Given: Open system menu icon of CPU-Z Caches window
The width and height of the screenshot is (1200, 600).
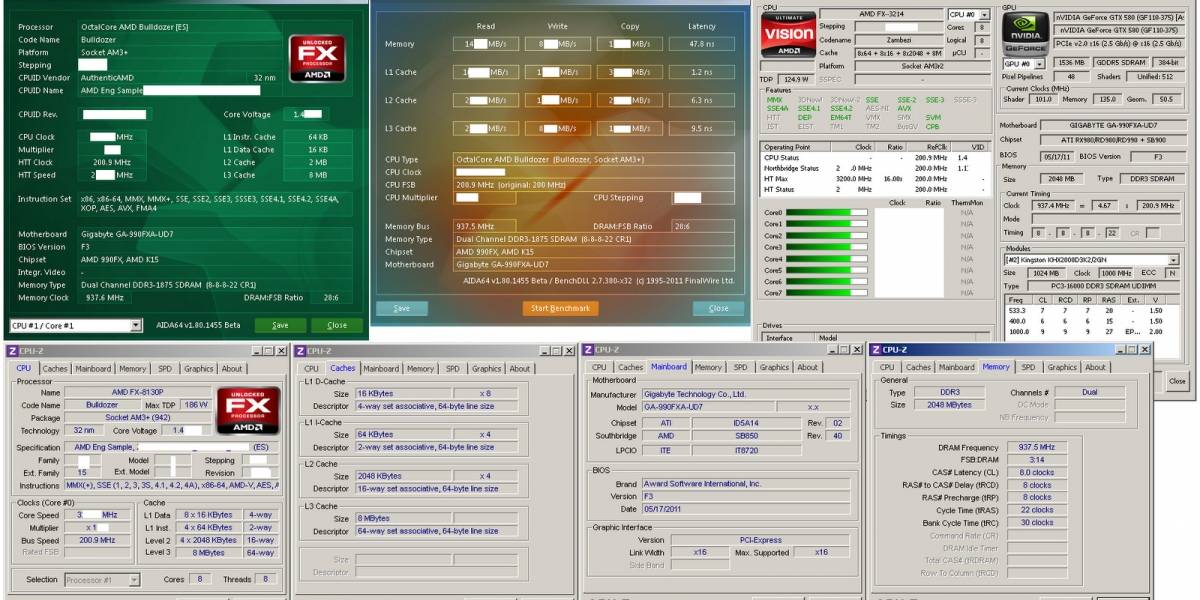Looking at the screenshot, I should (x=299, y=351).
